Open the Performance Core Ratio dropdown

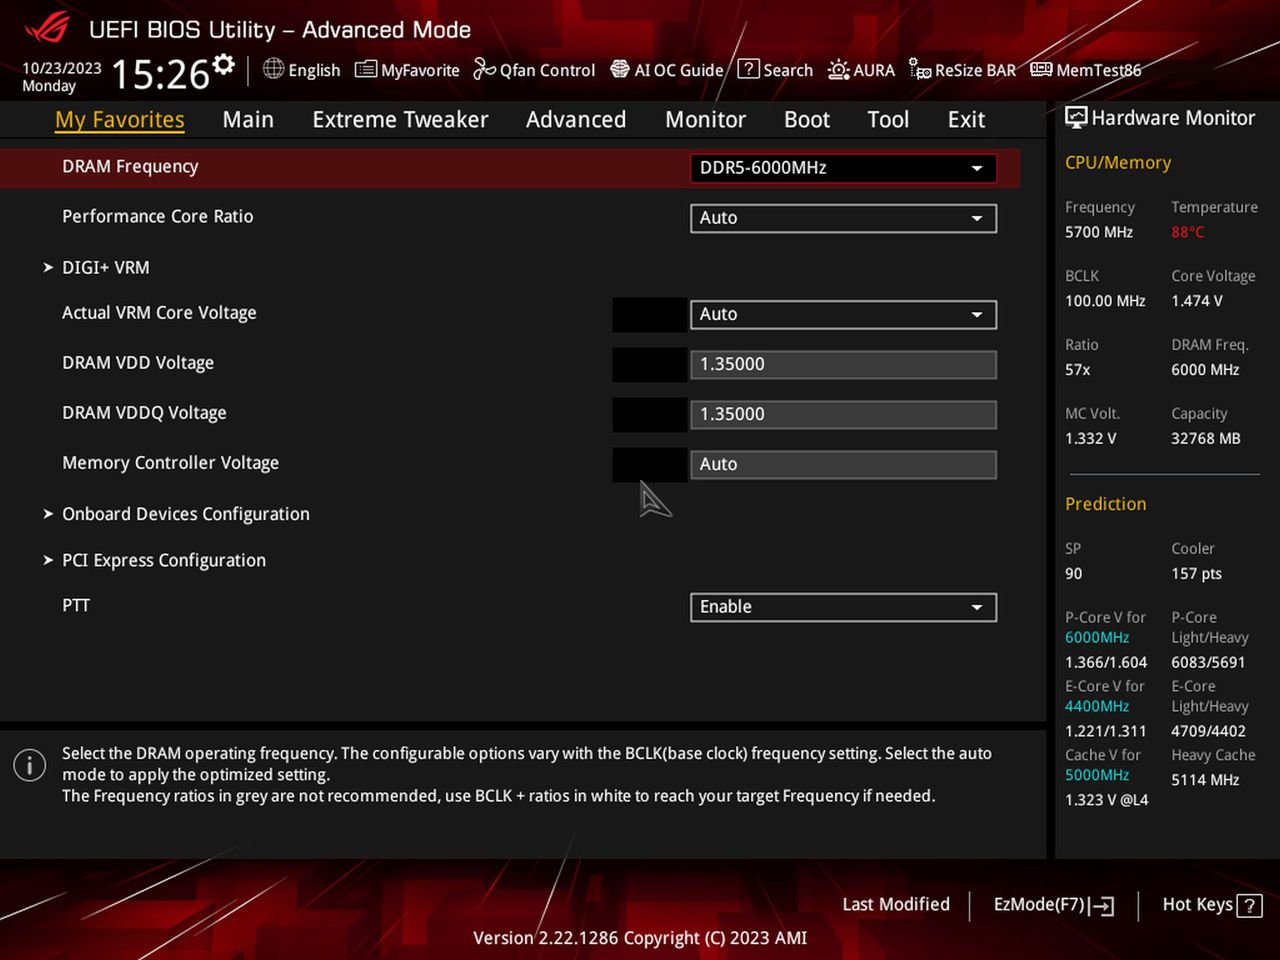click(x=843, y=218)
